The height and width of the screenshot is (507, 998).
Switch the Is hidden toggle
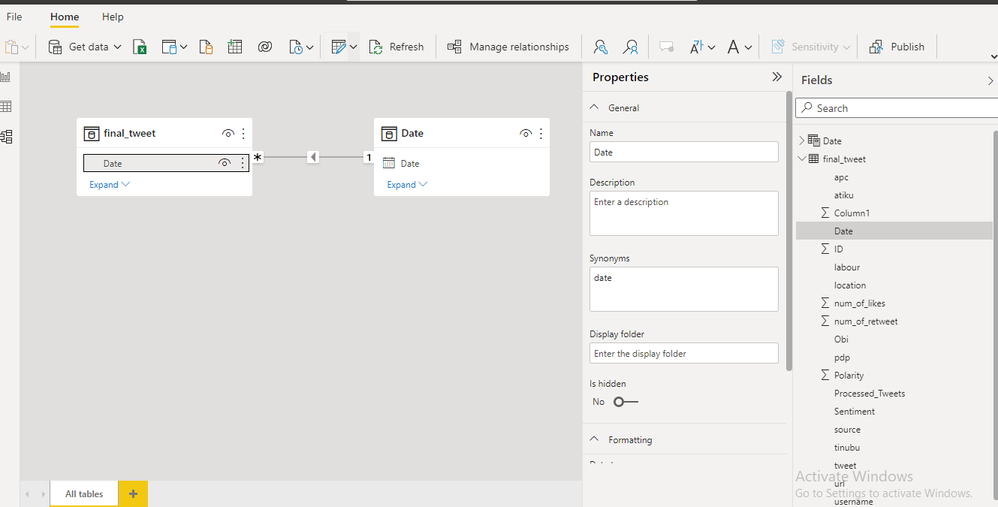pos(625,402)
